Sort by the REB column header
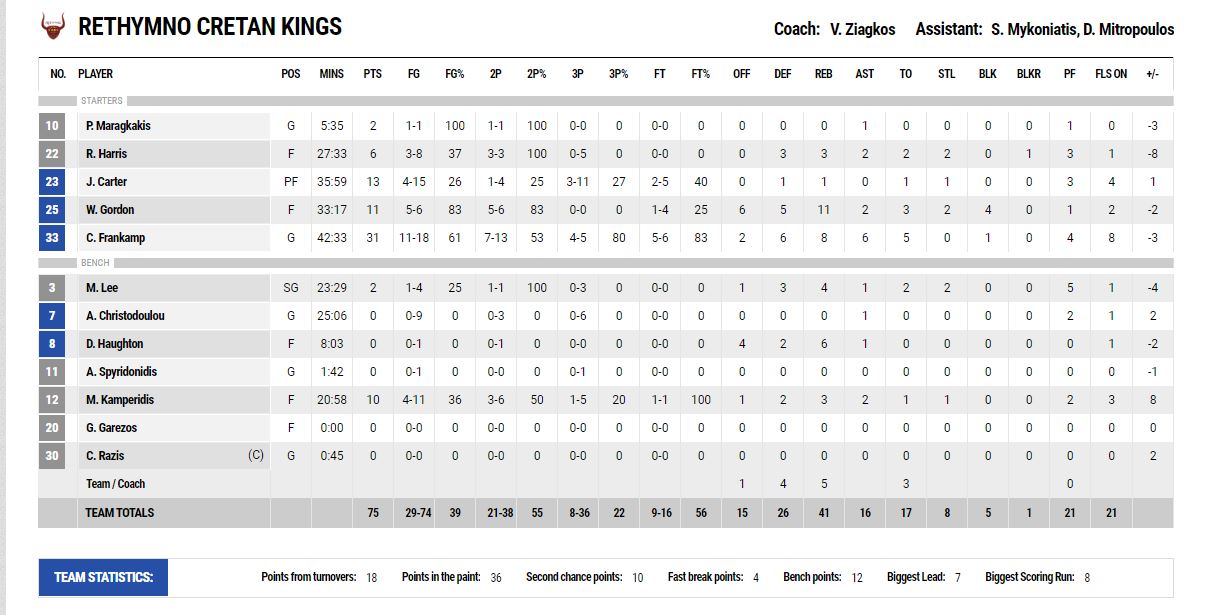Screen dimensions: 1206x615 click(x=823, y=74)
